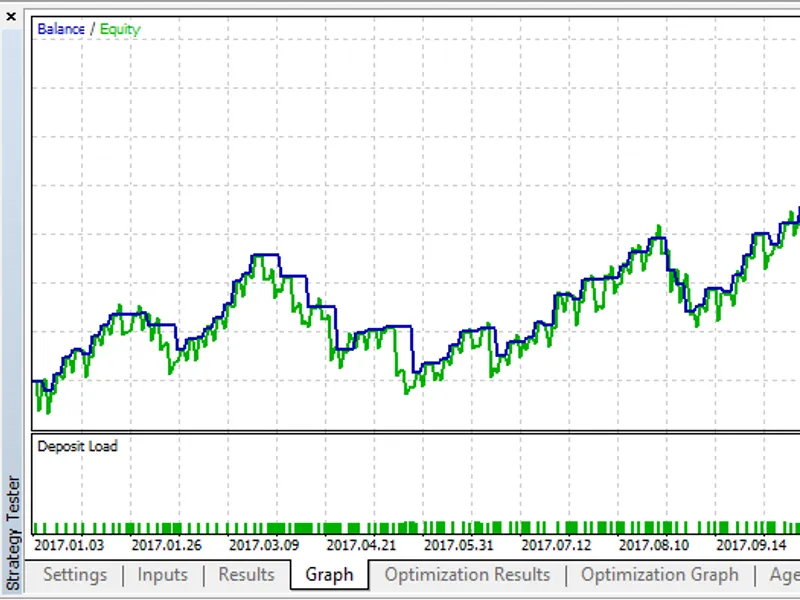Click the 2017.04.21 date label
Viewport: 800px width, 600px height.
361,545
